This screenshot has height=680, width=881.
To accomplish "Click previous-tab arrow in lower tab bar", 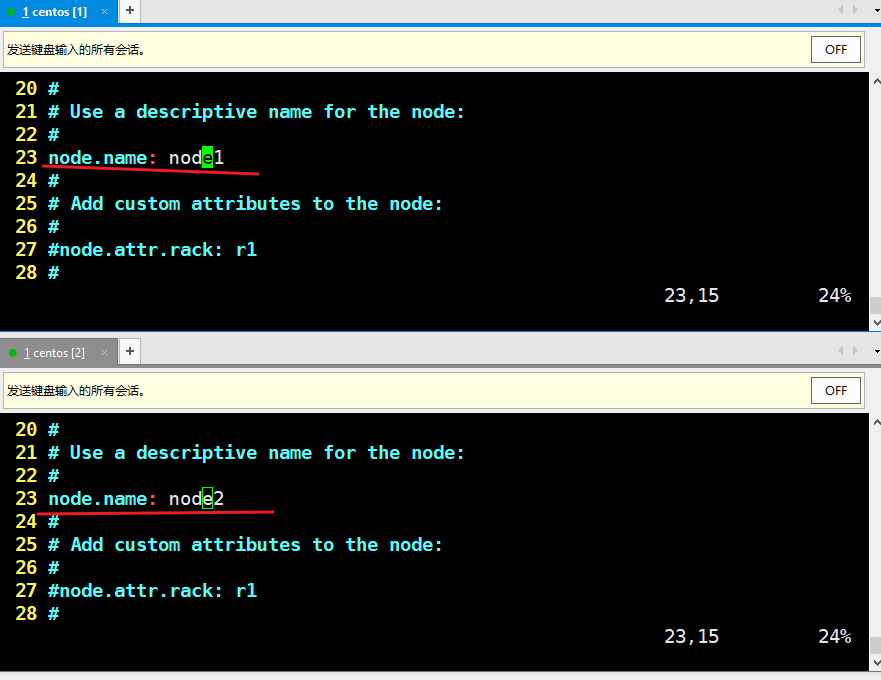I will [x=841, y=351].
